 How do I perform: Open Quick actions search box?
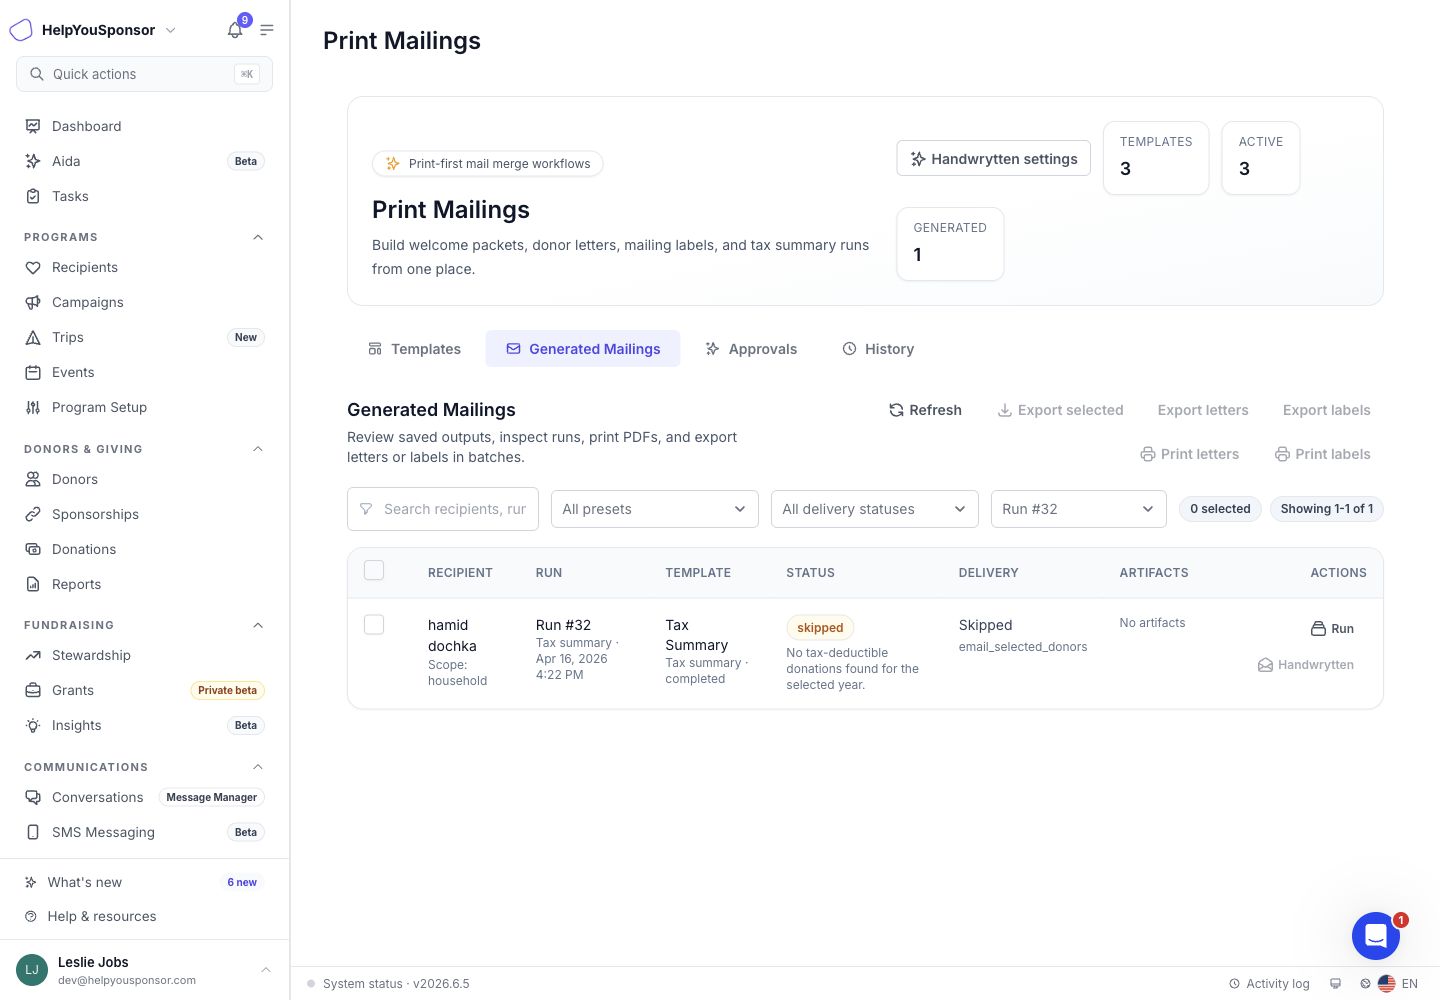144,74
